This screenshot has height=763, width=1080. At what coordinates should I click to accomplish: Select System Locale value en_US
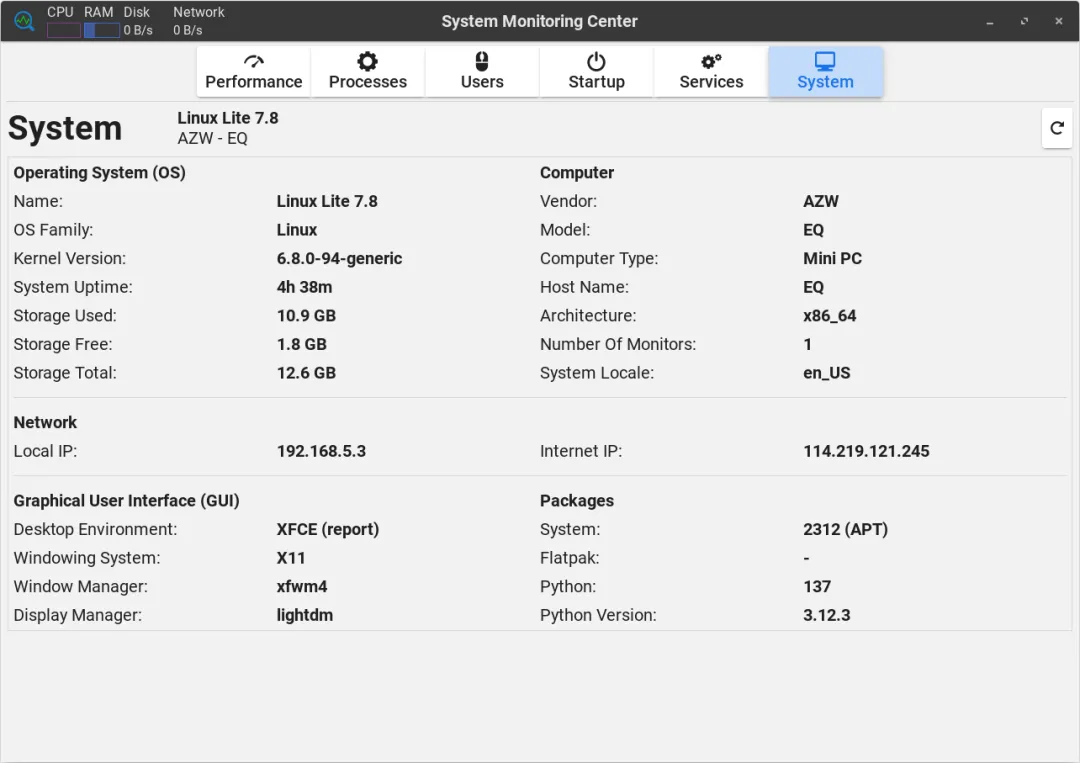[827, 373]
